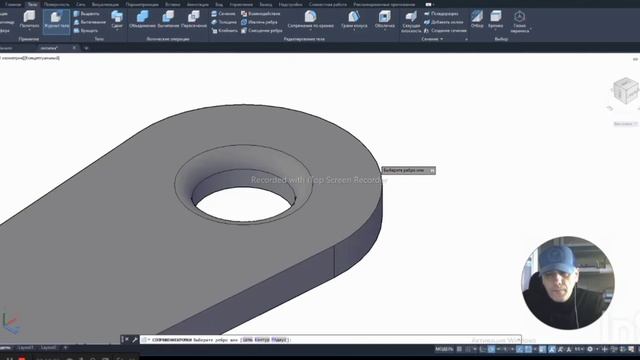640x360 pixels.
Task: Select the Клеймить (Imprint) tool
Action: (x=224, y=31)
